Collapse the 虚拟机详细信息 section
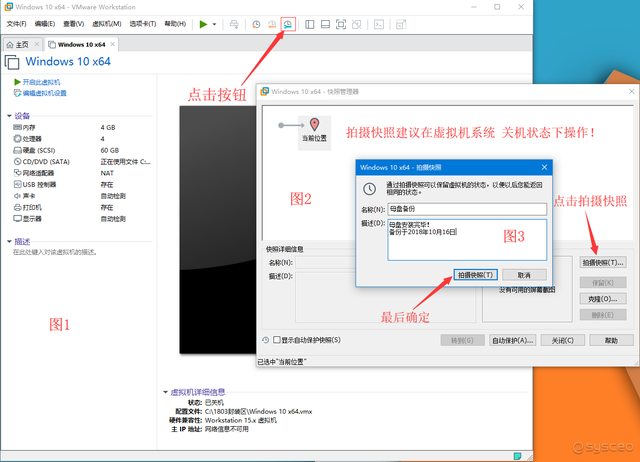640x462 pixels. click(x=165, y=392)
